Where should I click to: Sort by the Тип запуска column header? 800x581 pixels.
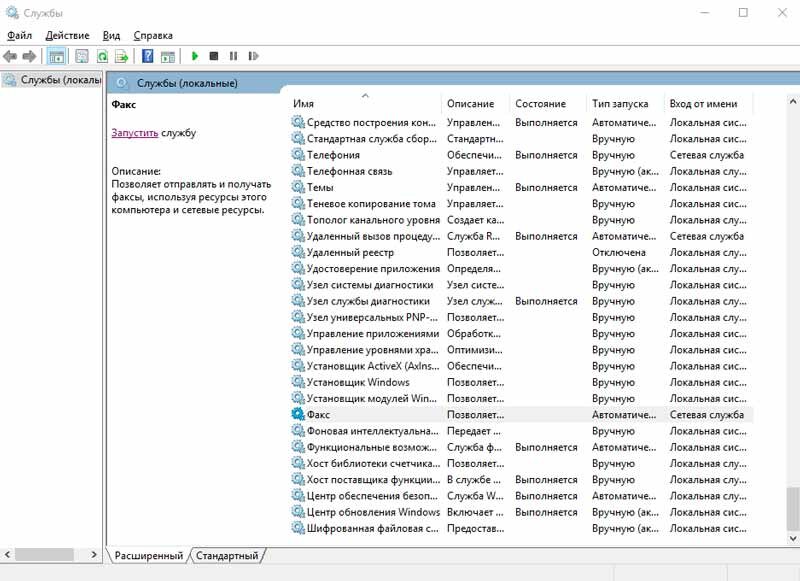[x=625, y=104]
